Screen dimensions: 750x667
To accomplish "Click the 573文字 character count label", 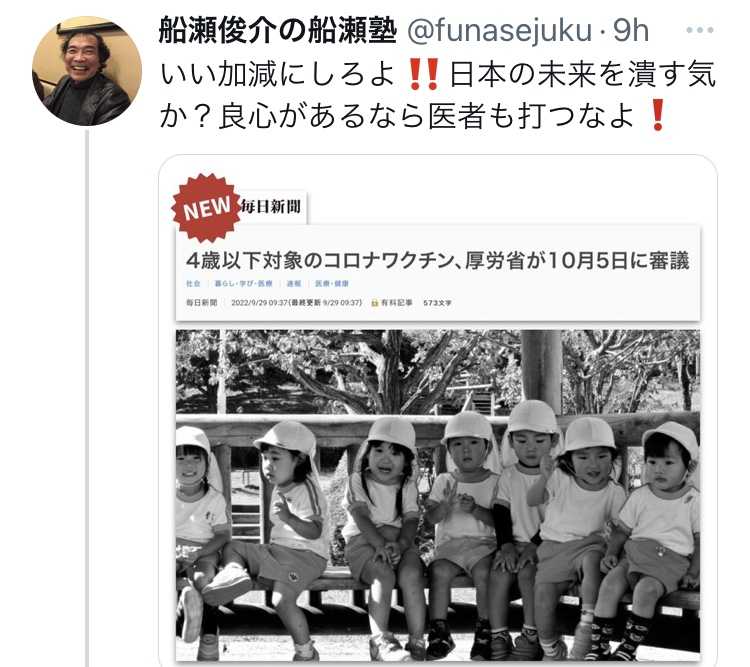I will [437, 303].
